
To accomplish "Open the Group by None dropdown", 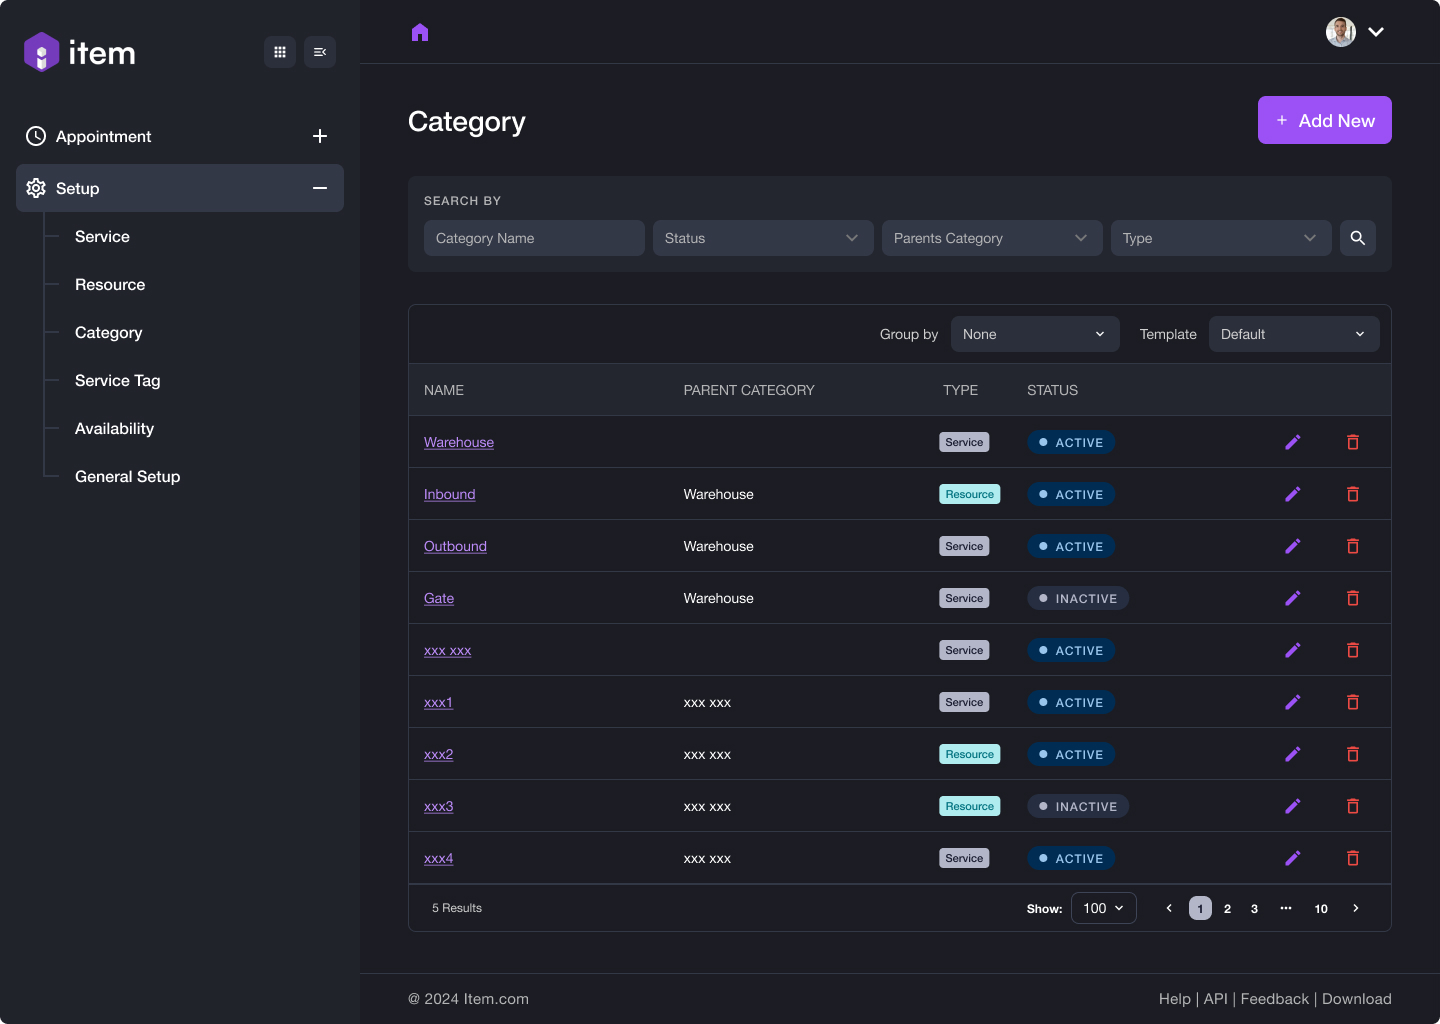I will point(1035,334).
